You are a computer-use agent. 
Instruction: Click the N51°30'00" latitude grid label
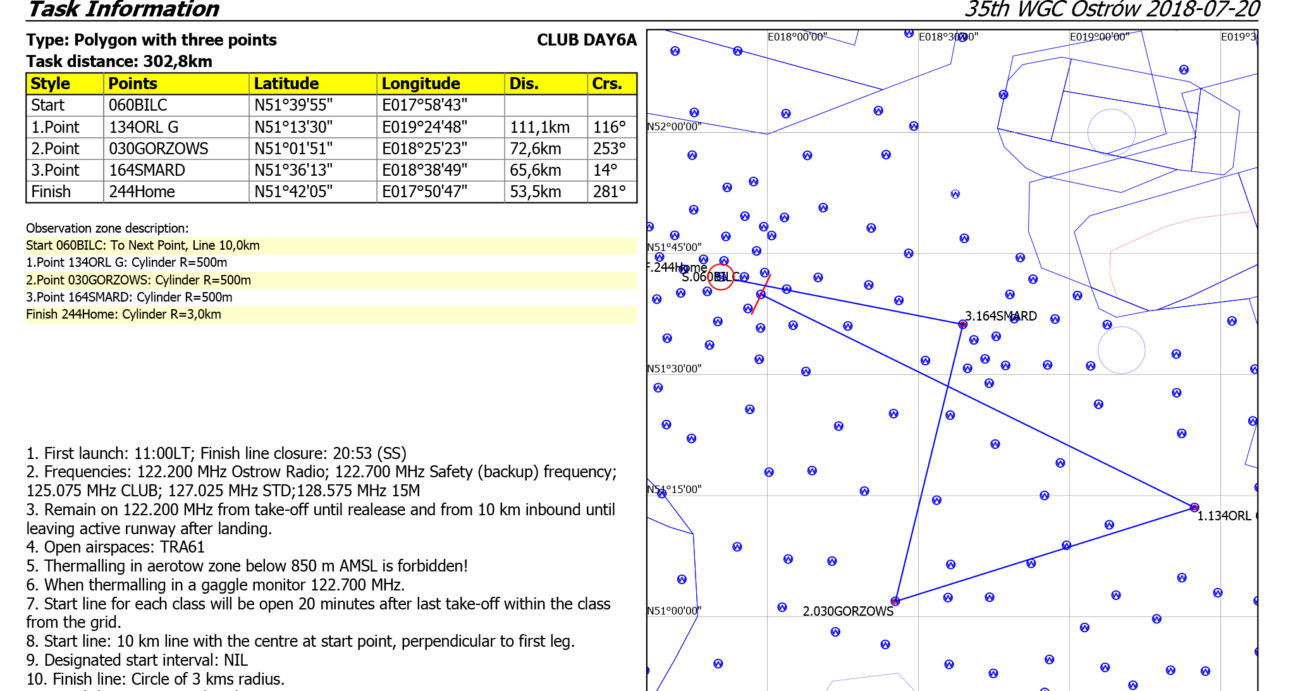click(675, 369)
